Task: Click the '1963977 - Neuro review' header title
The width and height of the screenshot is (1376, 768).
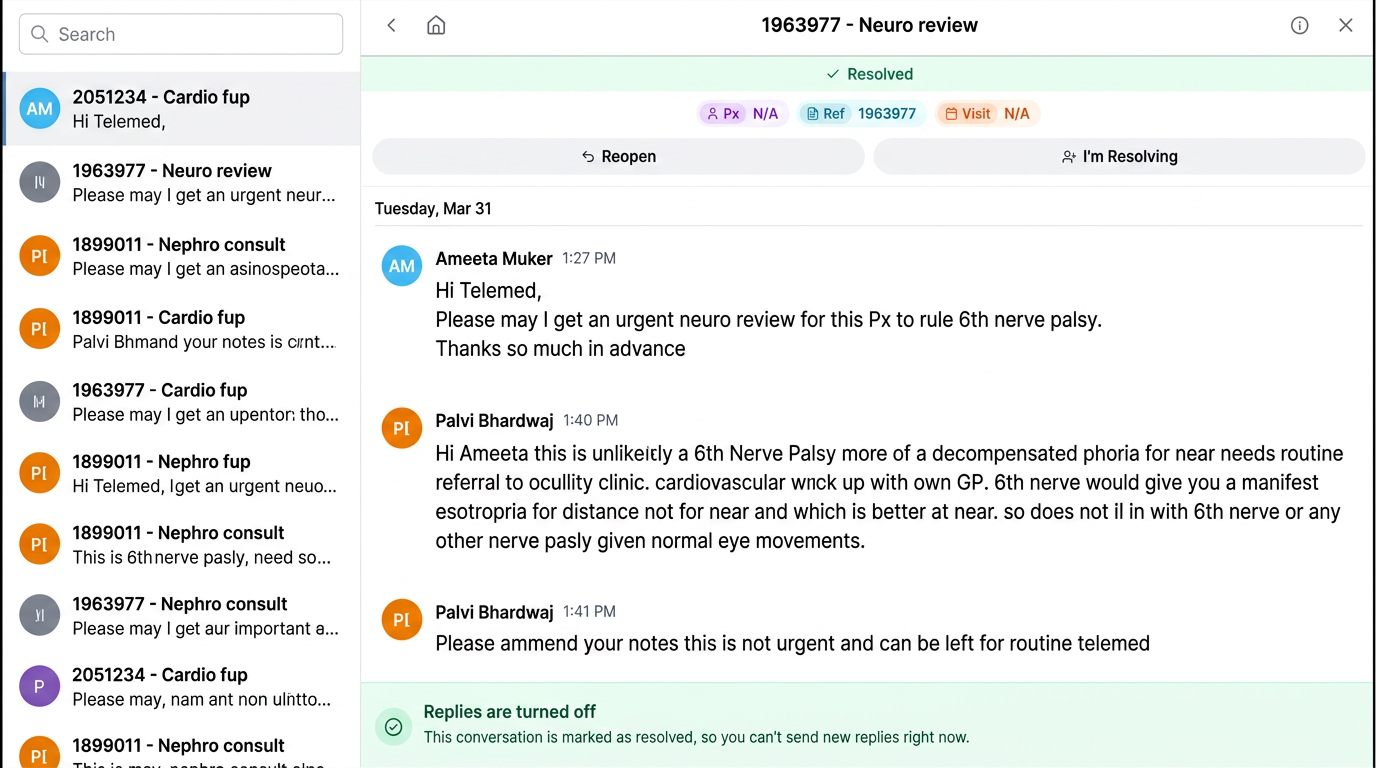Action: pos(869,25)
